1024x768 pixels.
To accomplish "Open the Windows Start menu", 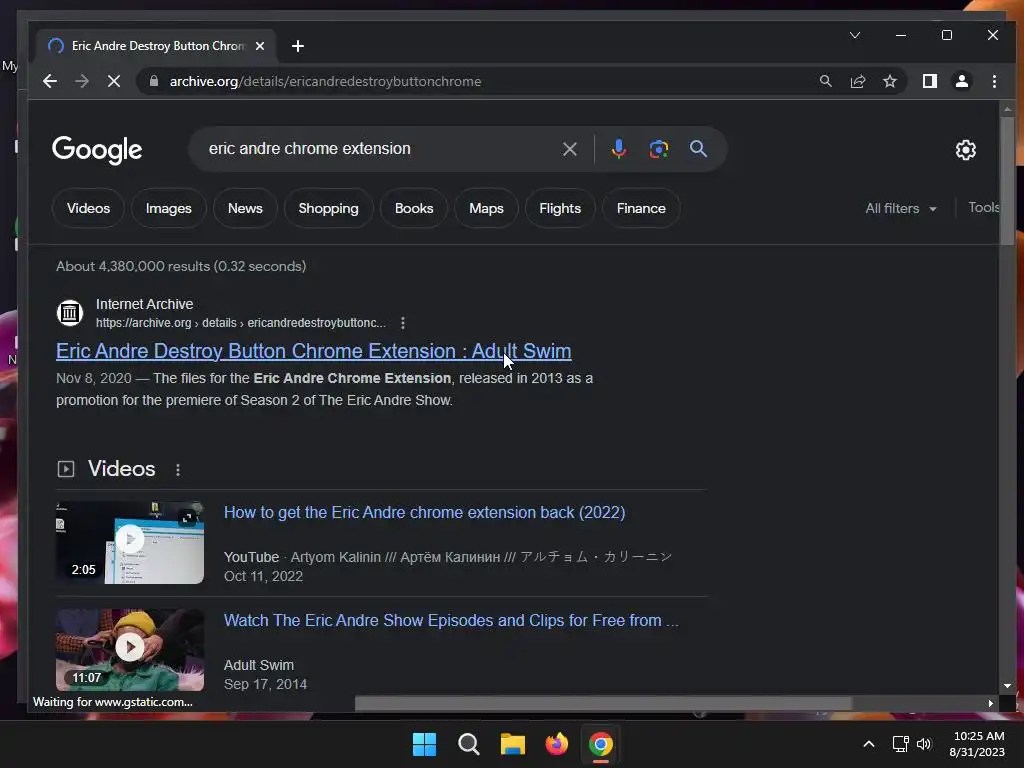I will [424, 744].
